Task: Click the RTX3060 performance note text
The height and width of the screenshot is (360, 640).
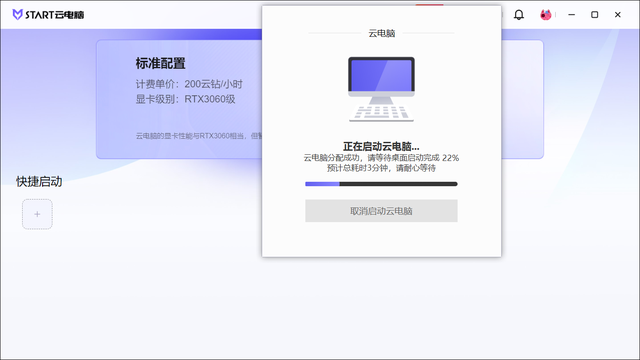Action: pyautogui.click(x=199, y=136)
